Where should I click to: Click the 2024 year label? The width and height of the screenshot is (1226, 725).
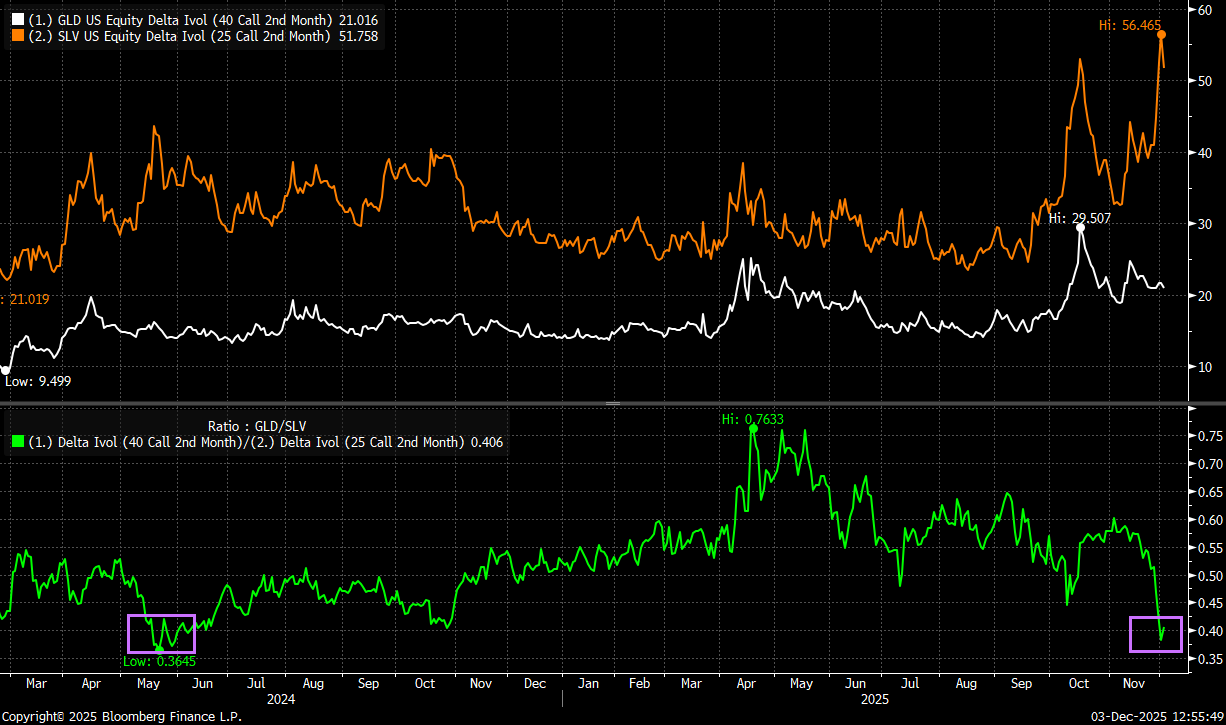point(280,701)
